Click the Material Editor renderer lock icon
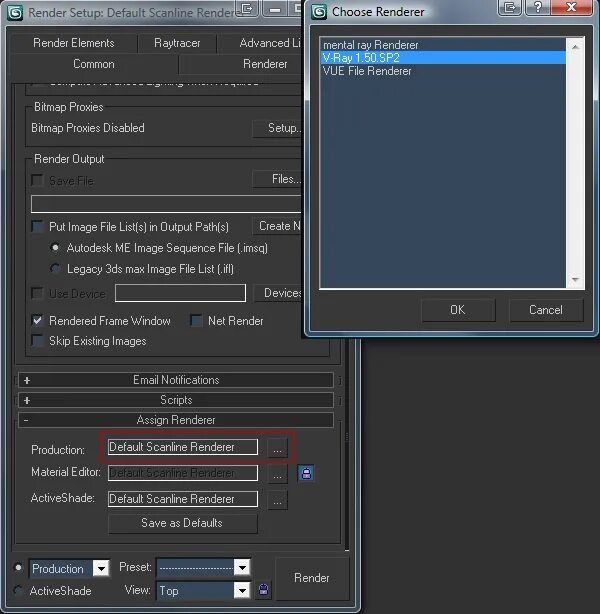The image size is (600, 614). click(306, 473)
